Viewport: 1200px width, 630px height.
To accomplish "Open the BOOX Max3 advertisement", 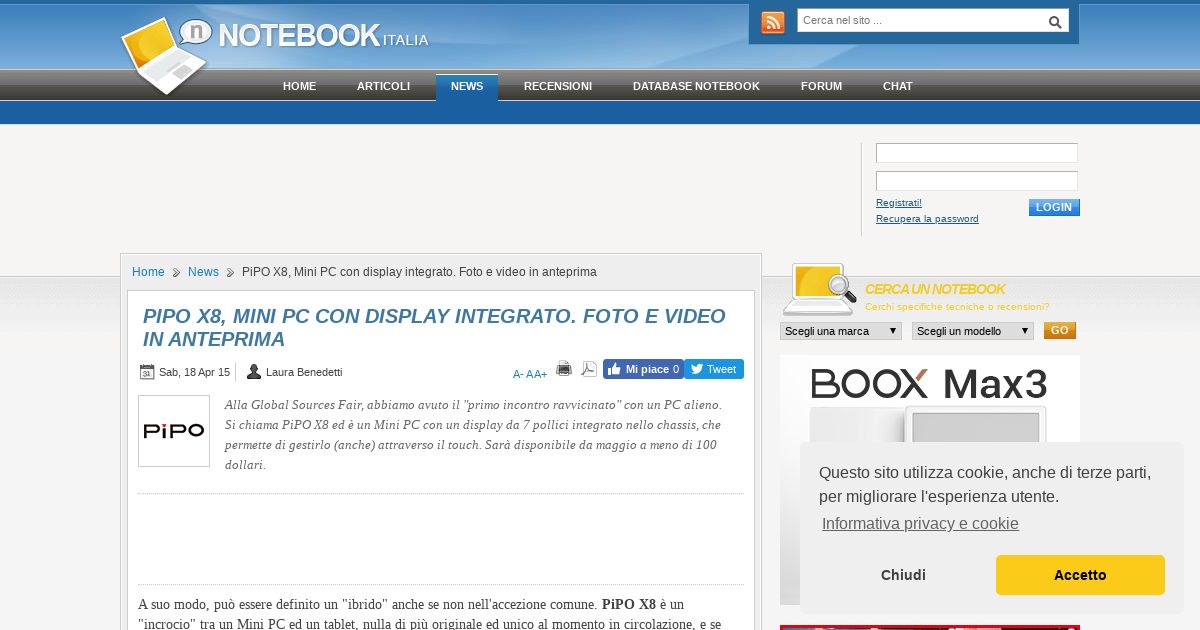I will [x=930, y=480].
